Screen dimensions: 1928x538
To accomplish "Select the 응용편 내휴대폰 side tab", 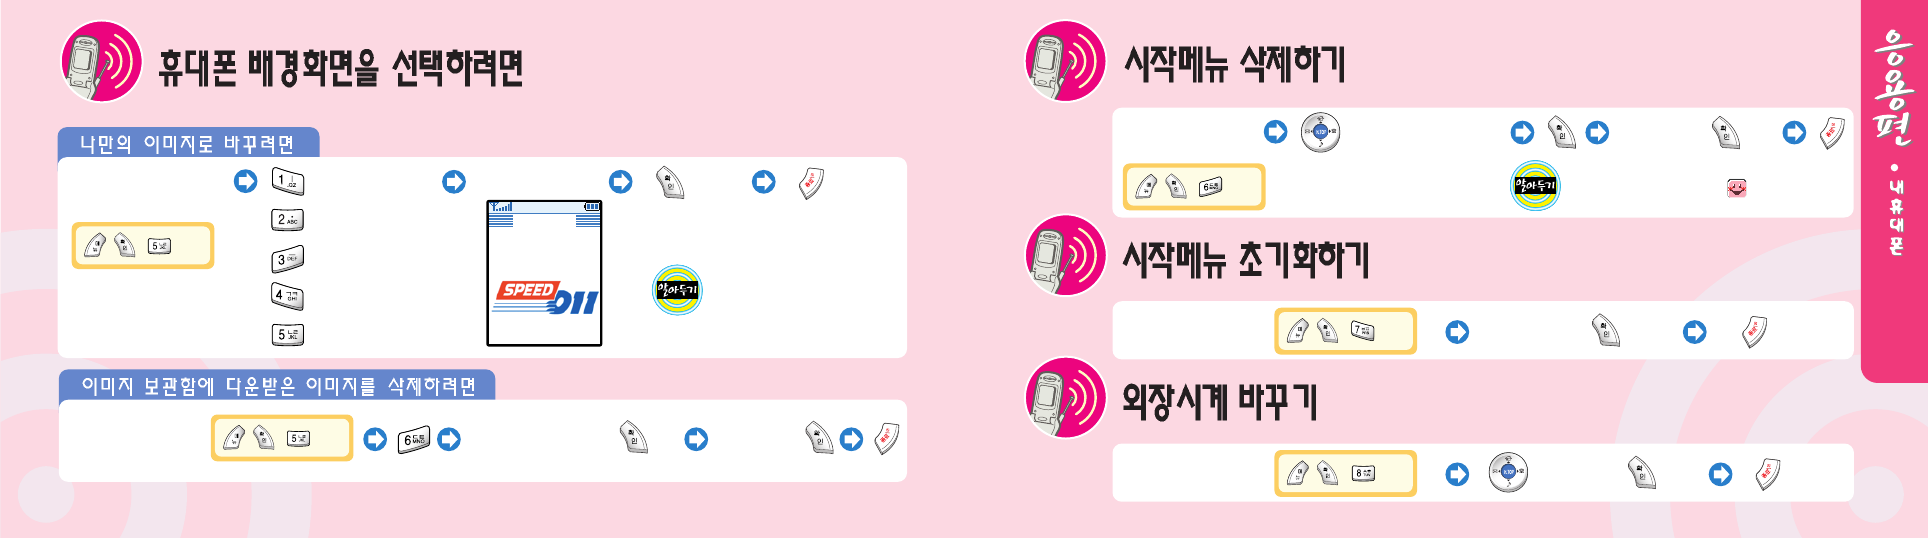I will click(x=1894, y=190).
